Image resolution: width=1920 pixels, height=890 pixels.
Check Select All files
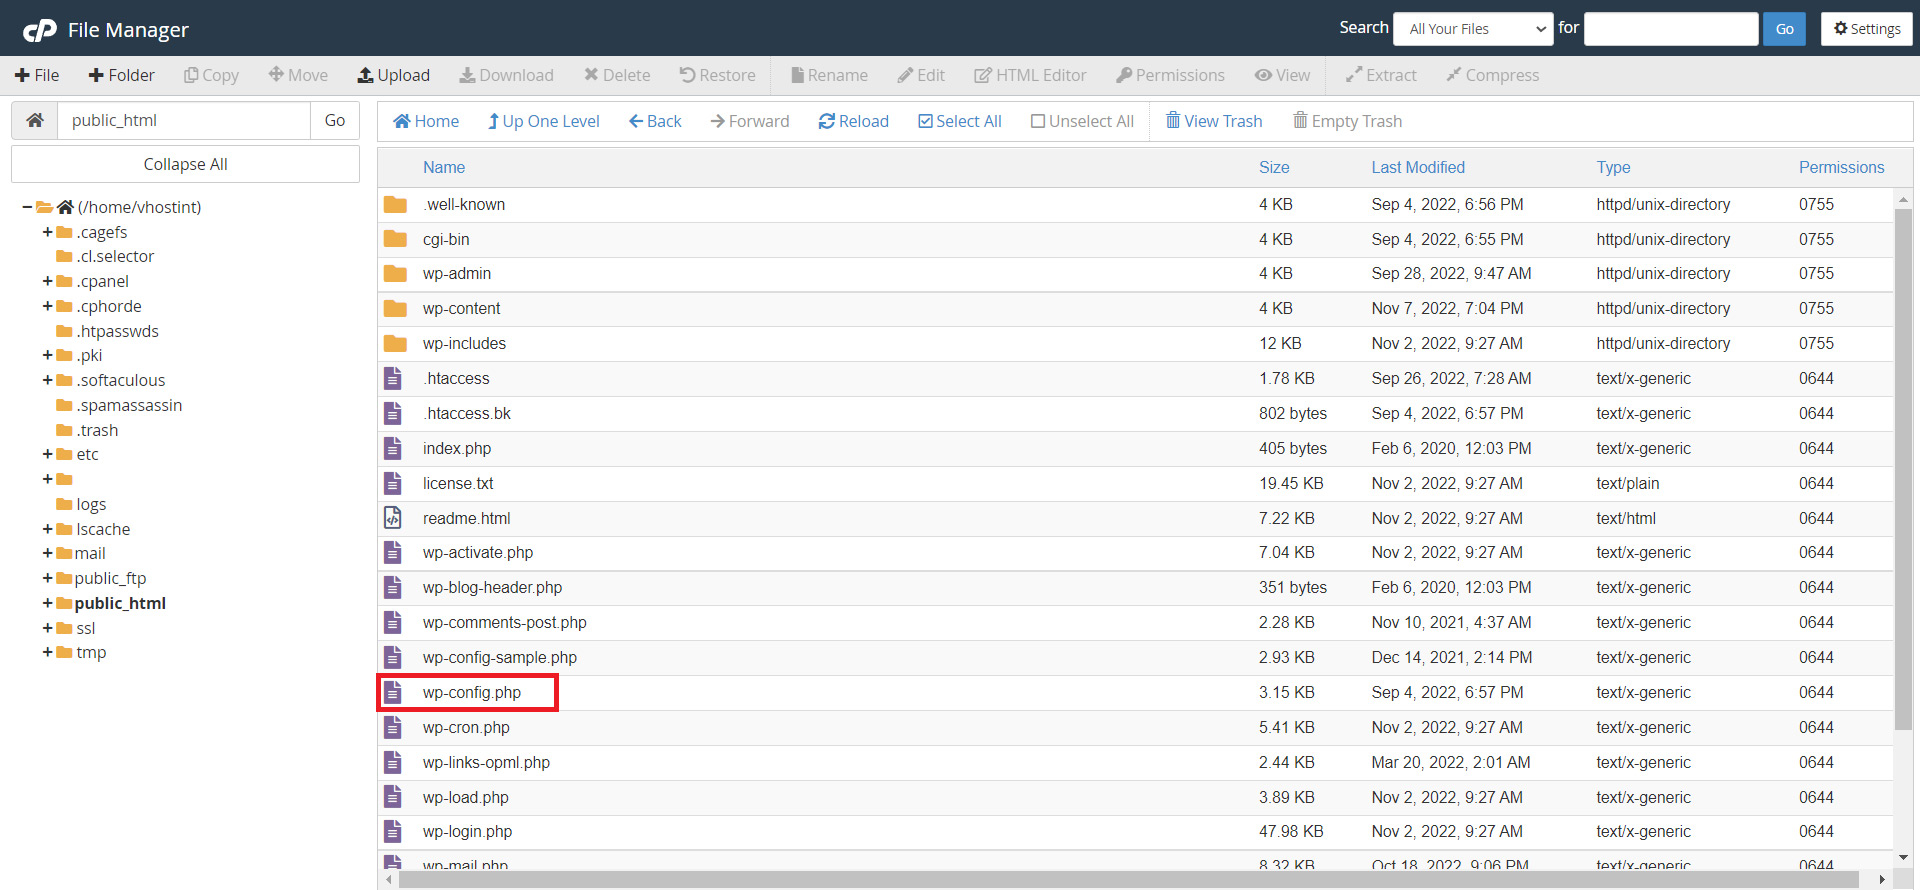pos(960,121)
